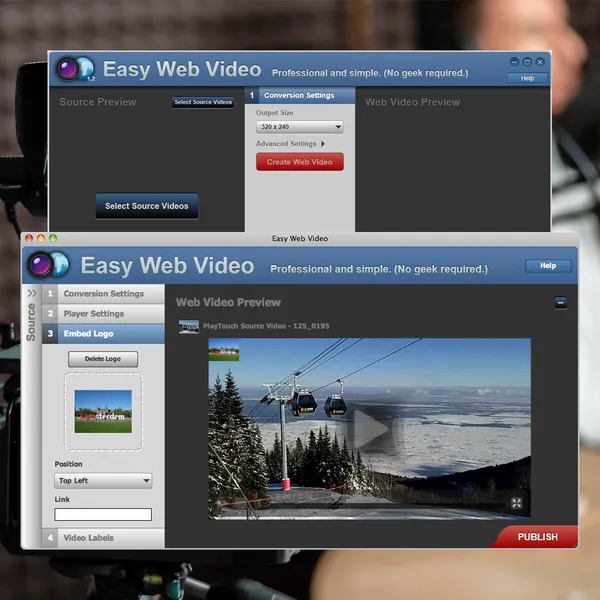Click large Select Source Videos button
This screenshot has width=600, height=600.
pyautogui.click(x=147, y=206)
